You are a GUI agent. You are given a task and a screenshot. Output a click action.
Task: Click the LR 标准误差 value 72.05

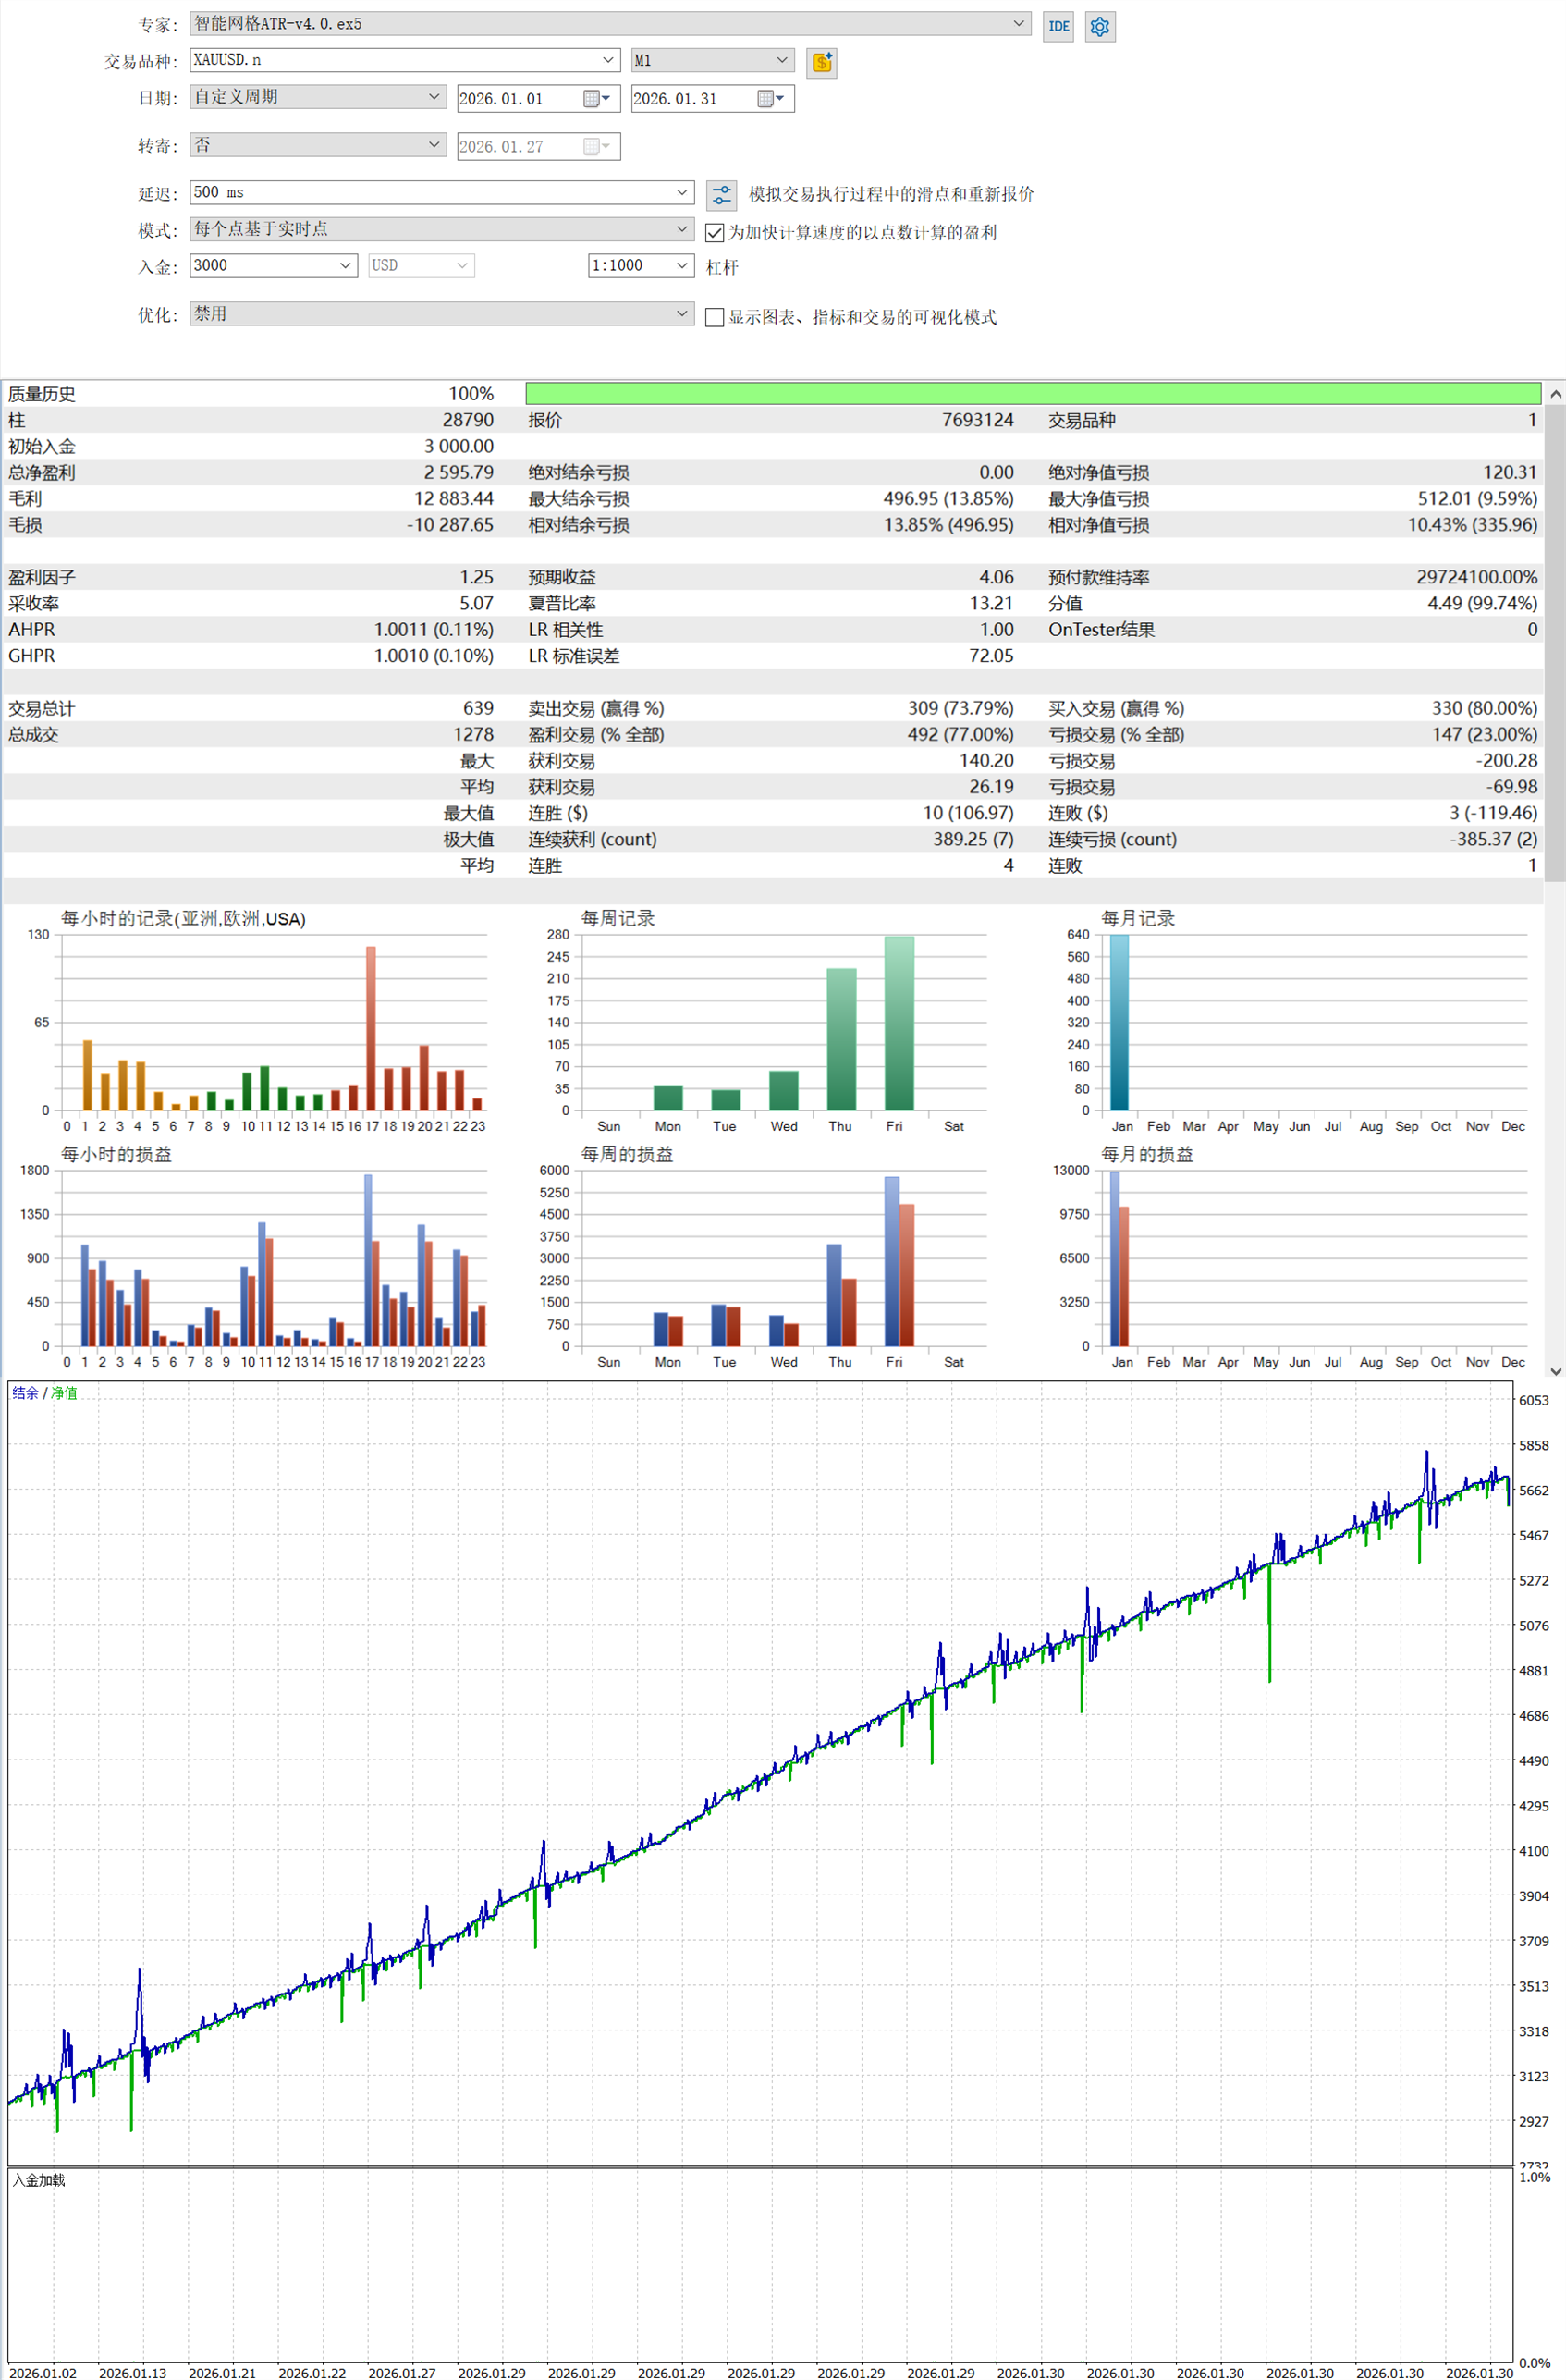pyautogui.click(x=991, y=655)
